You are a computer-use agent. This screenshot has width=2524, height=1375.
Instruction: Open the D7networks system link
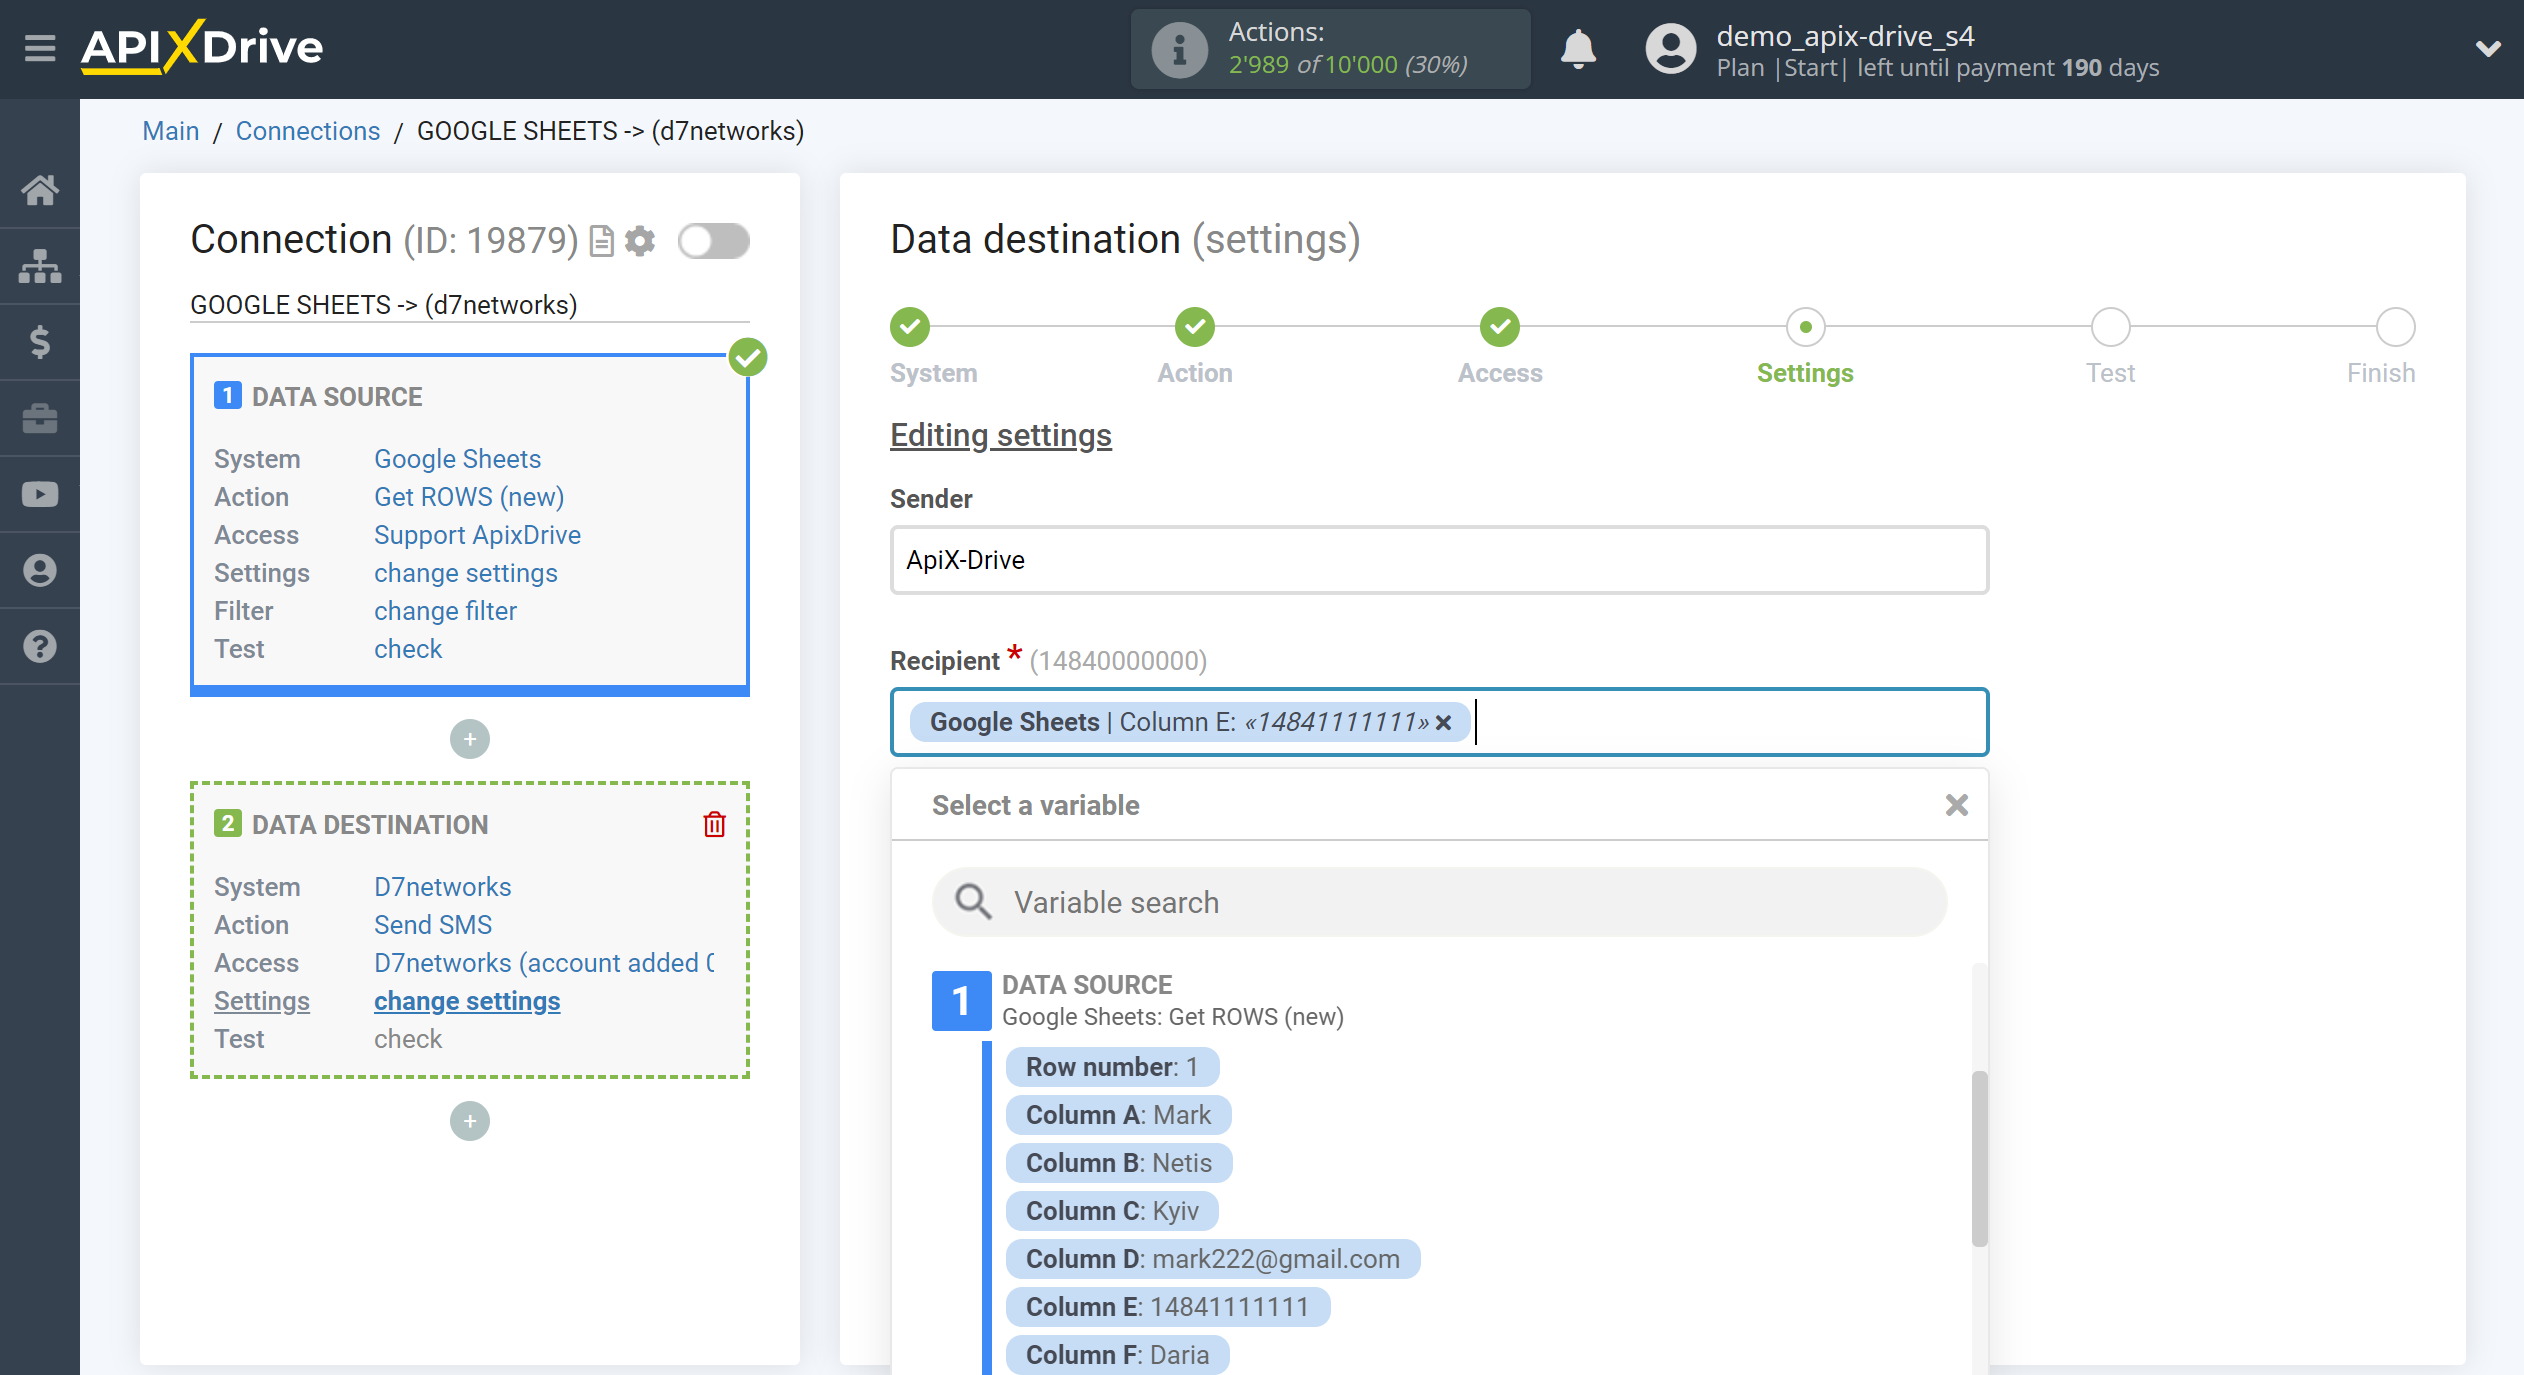(443, 887)
